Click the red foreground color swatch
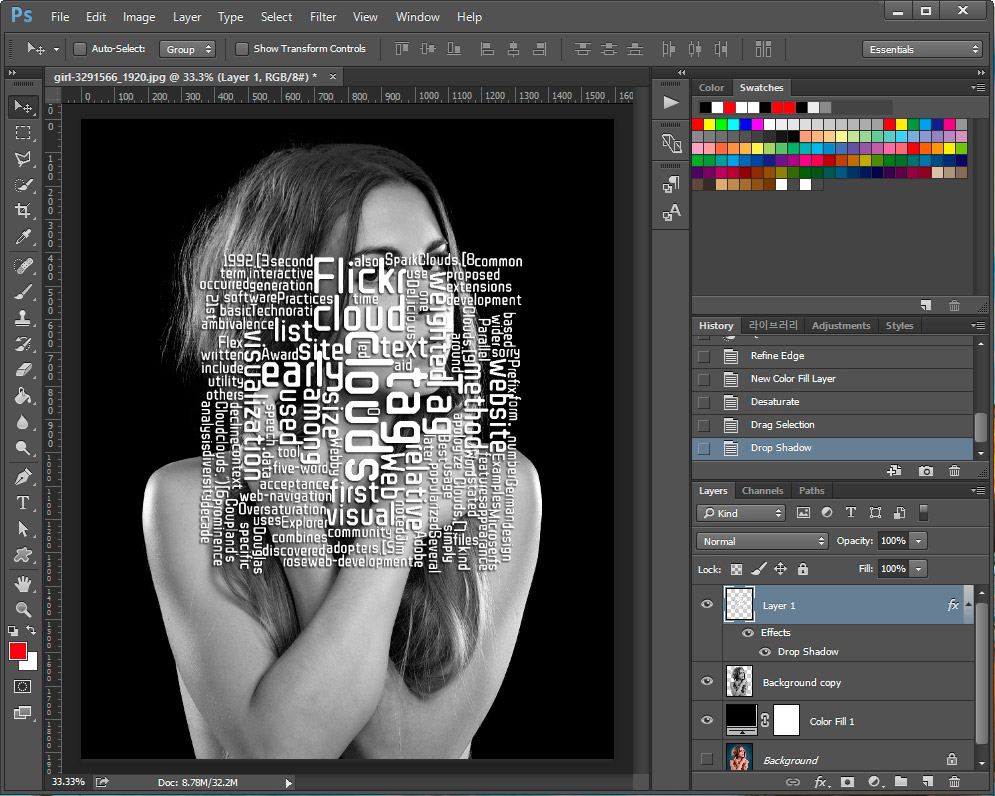This screenshot has height=796, width=995. [18, 651]
